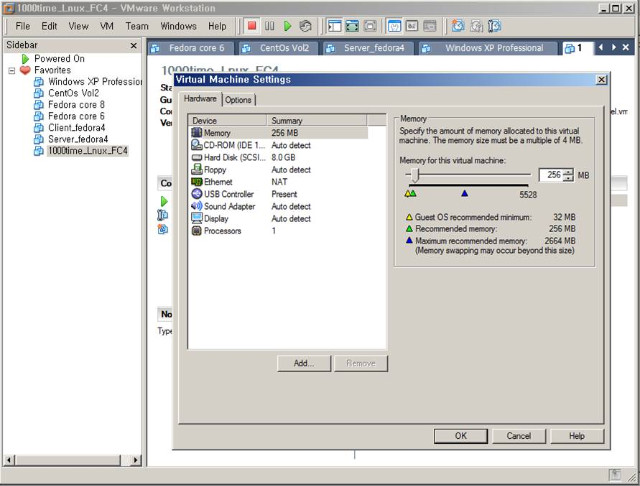640x486 pixels.
Task: Switch to Windows XP Professional tab
Action: (488, 48)
